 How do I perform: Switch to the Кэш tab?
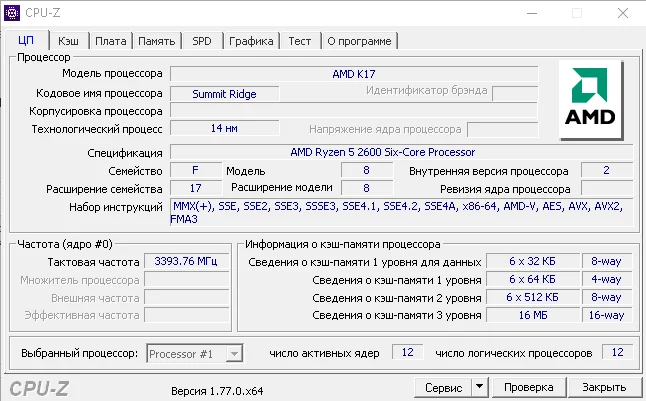click(68, 41)
